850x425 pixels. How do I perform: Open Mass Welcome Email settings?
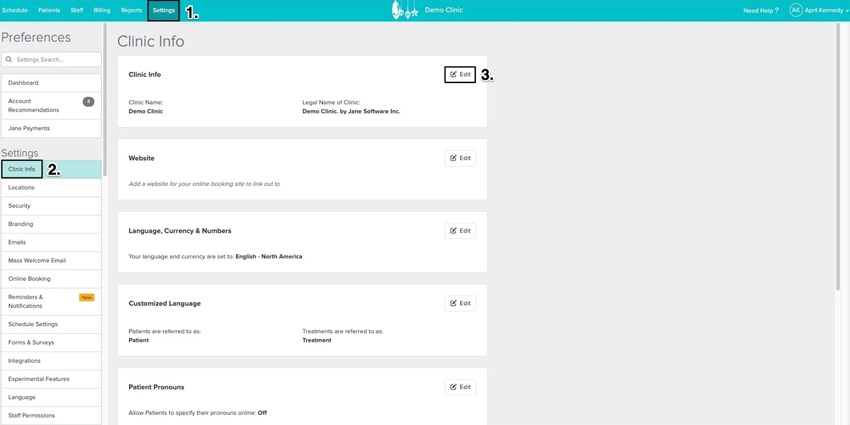point(51,261)
